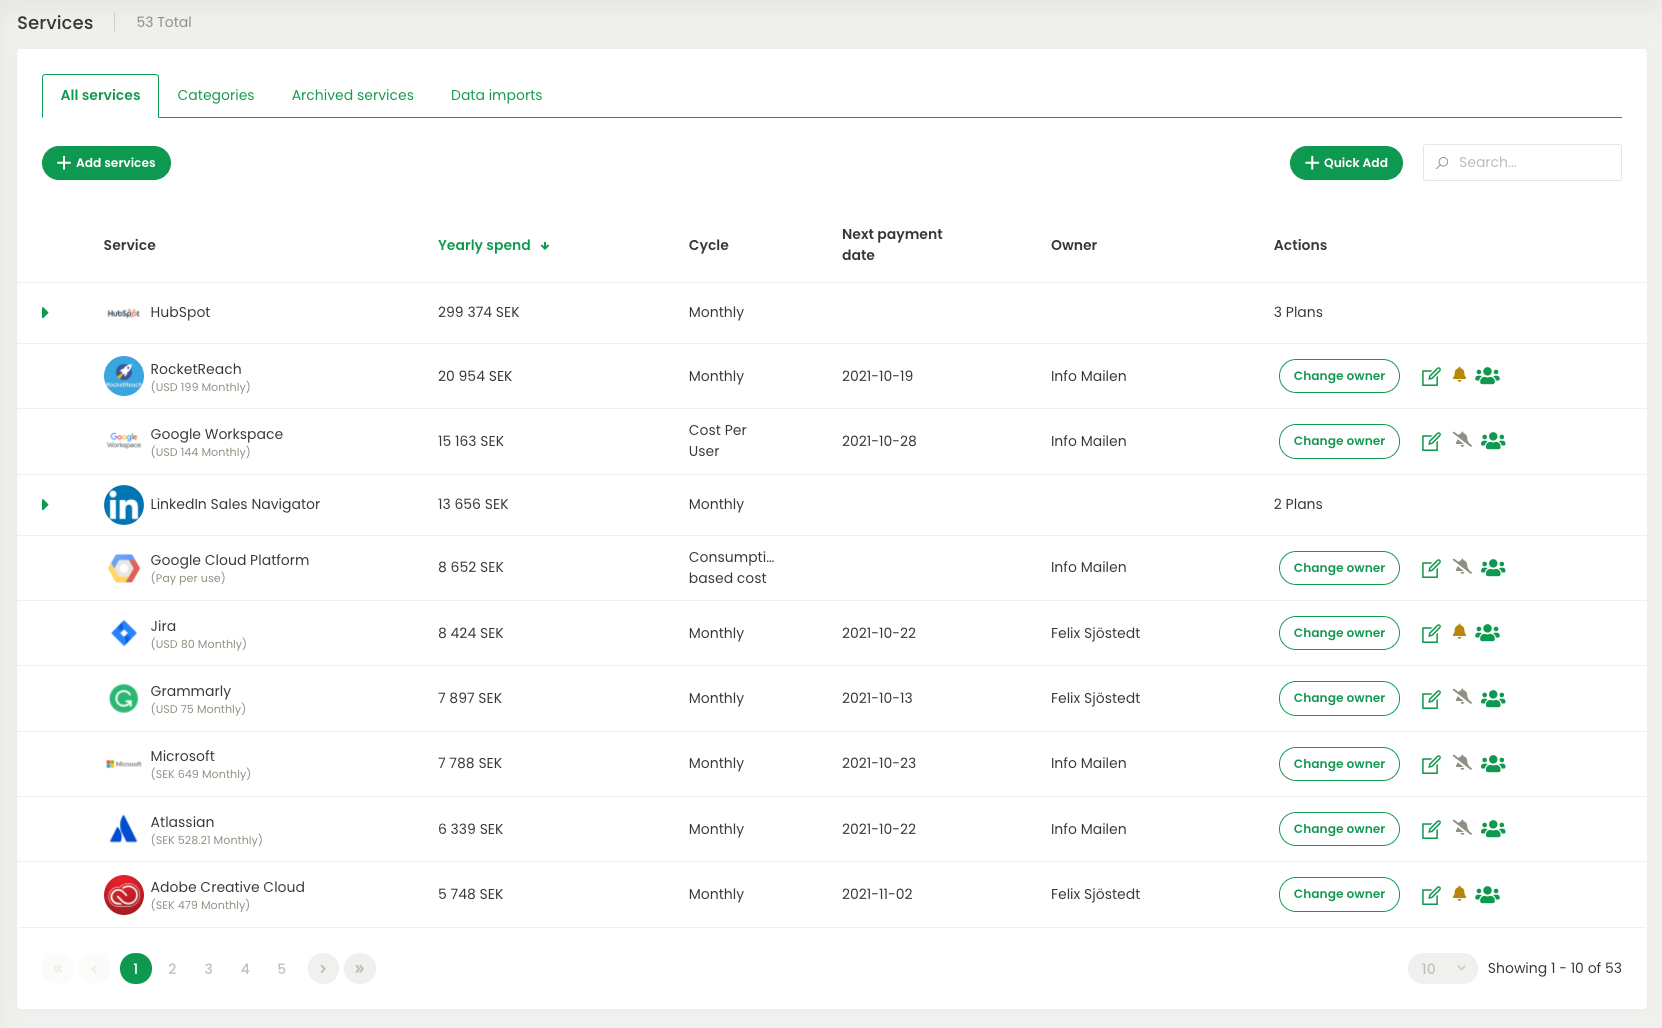
Task: Click the Add services button
Action: [106, 163]
